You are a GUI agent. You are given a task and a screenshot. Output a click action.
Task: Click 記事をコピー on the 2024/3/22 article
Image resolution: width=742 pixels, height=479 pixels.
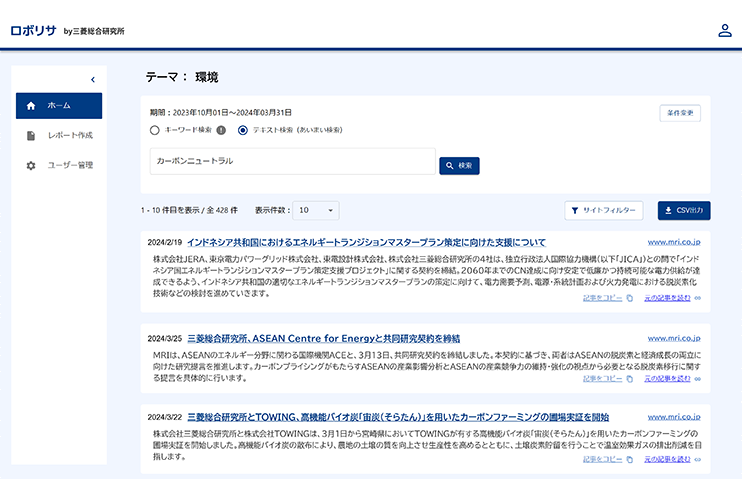coord(602,459)
